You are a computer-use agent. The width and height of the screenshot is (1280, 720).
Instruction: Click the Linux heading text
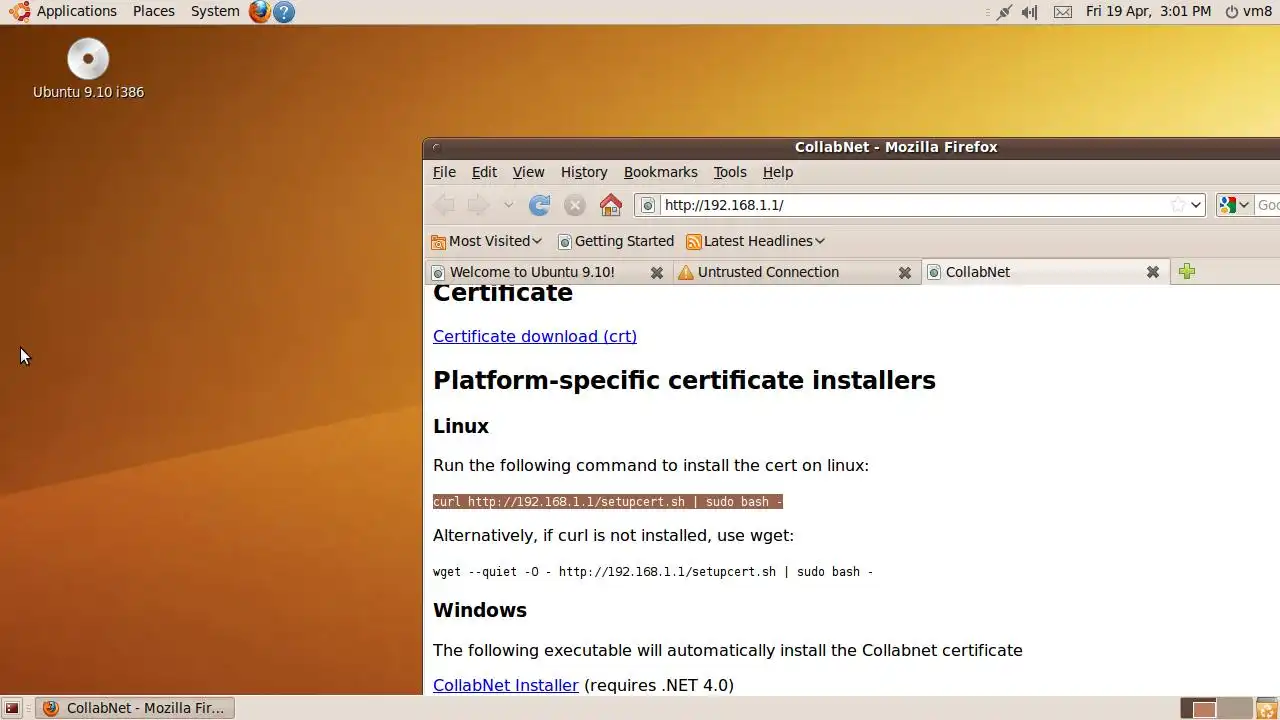click(x=461, y=426)
